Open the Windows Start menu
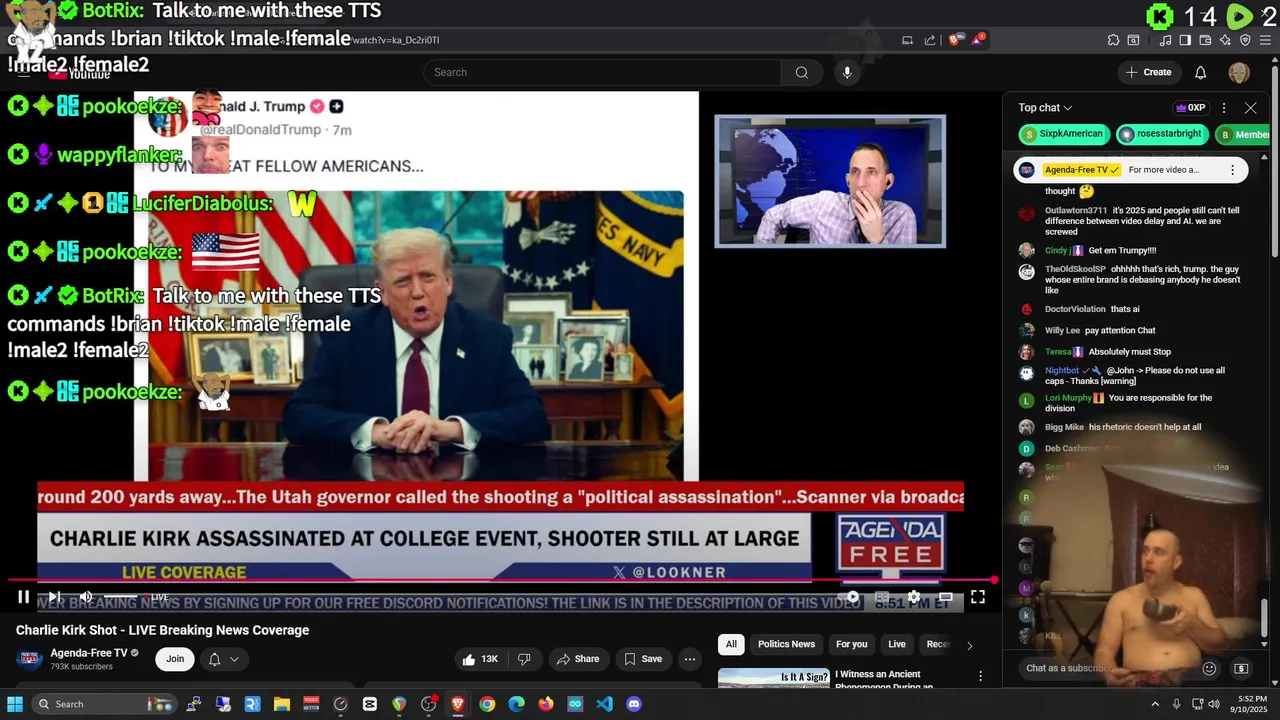Viewport: 1280px width, 720px height. [14, 704]
